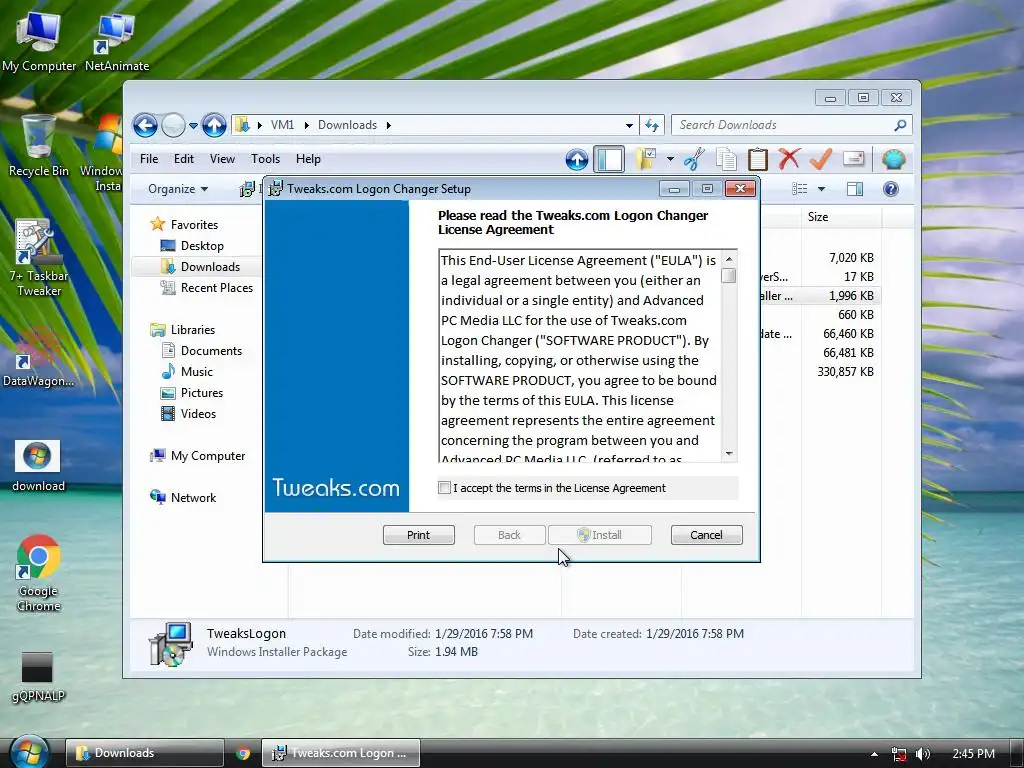Open the folder options icon in the toolbar

click(646, 159)
